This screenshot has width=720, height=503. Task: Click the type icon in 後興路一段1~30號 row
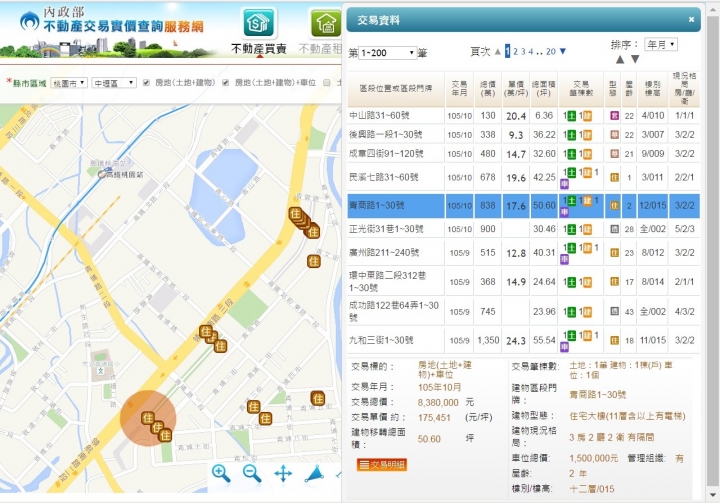614,135
